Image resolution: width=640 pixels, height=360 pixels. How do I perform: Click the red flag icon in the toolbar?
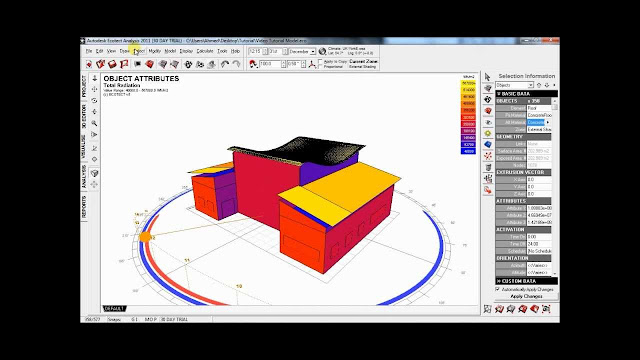point(124,64)
